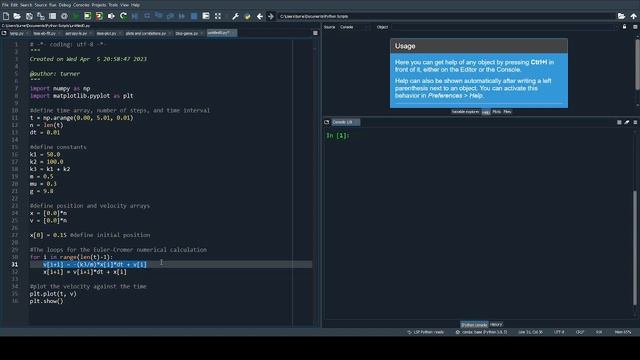Image resolution: width=640 pixels, height=360 pixels.
Task: Click the Line 31 Col status entry
Action: click(530, 332)
